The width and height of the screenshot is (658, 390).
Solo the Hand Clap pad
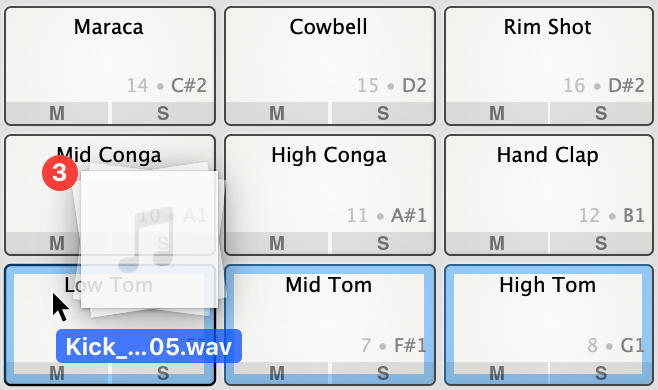coord(601,243)
